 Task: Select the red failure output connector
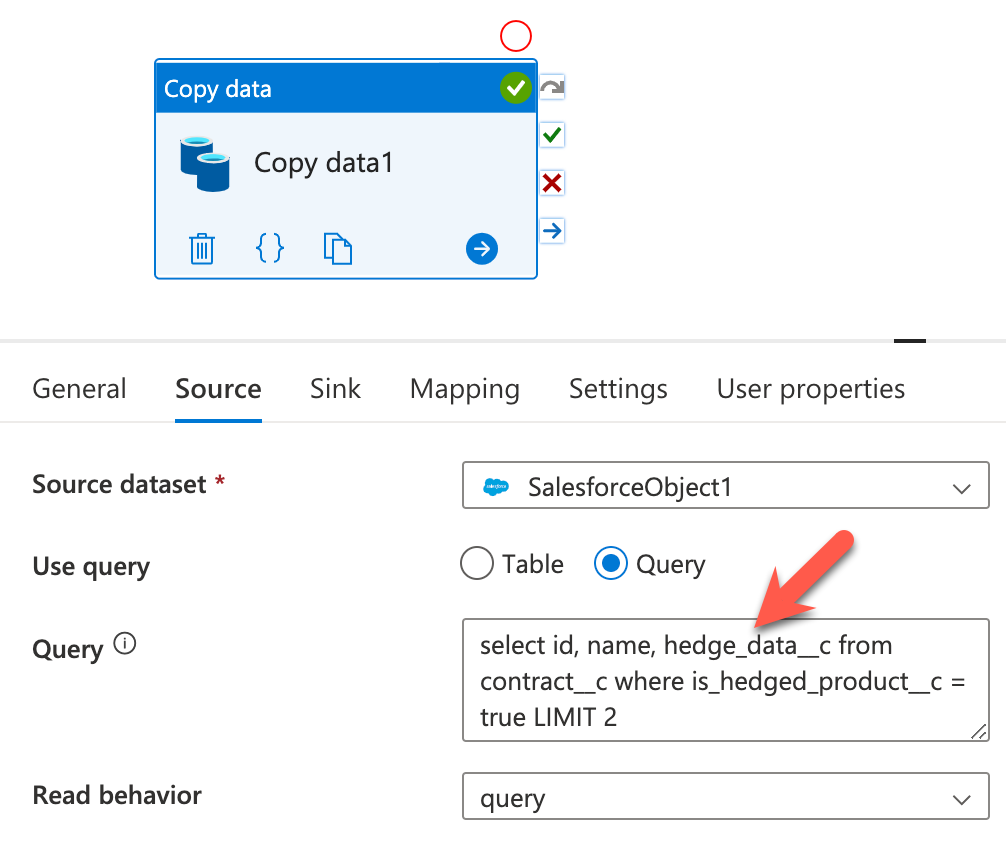(552, 182)
